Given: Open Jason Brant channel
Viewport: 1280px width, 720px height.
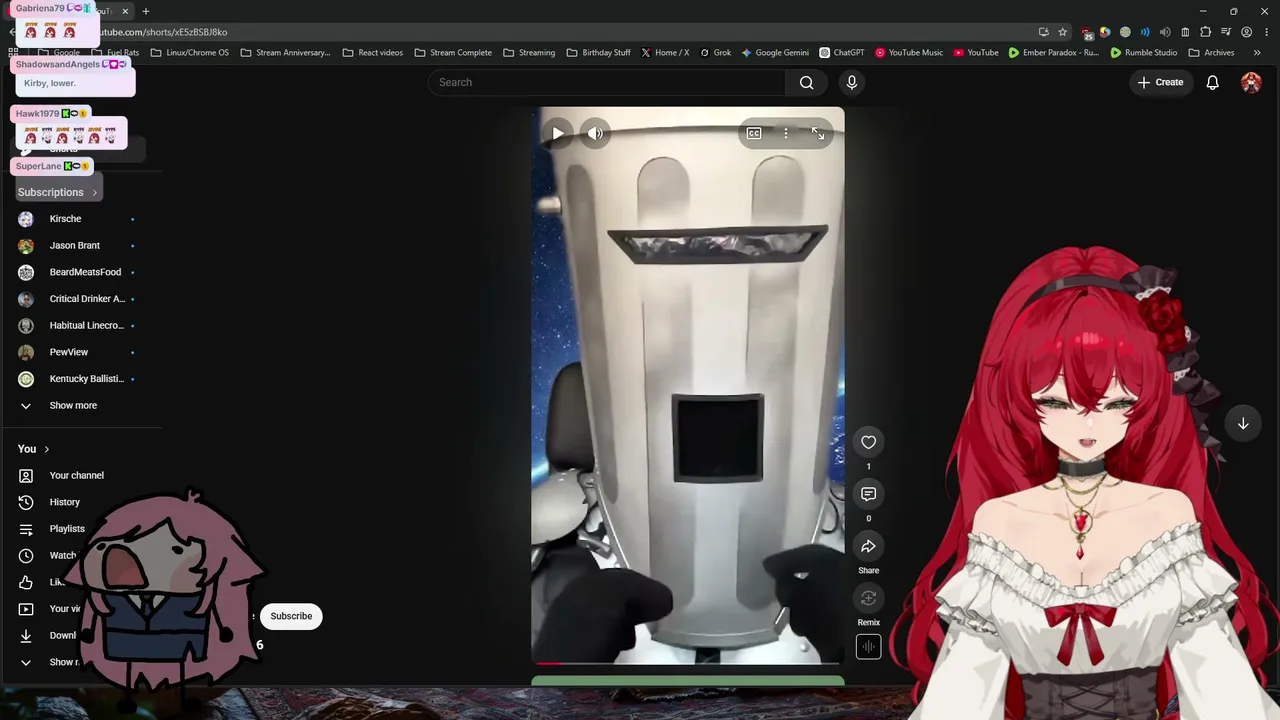Looking at the screenshot, I should (76, 245).
